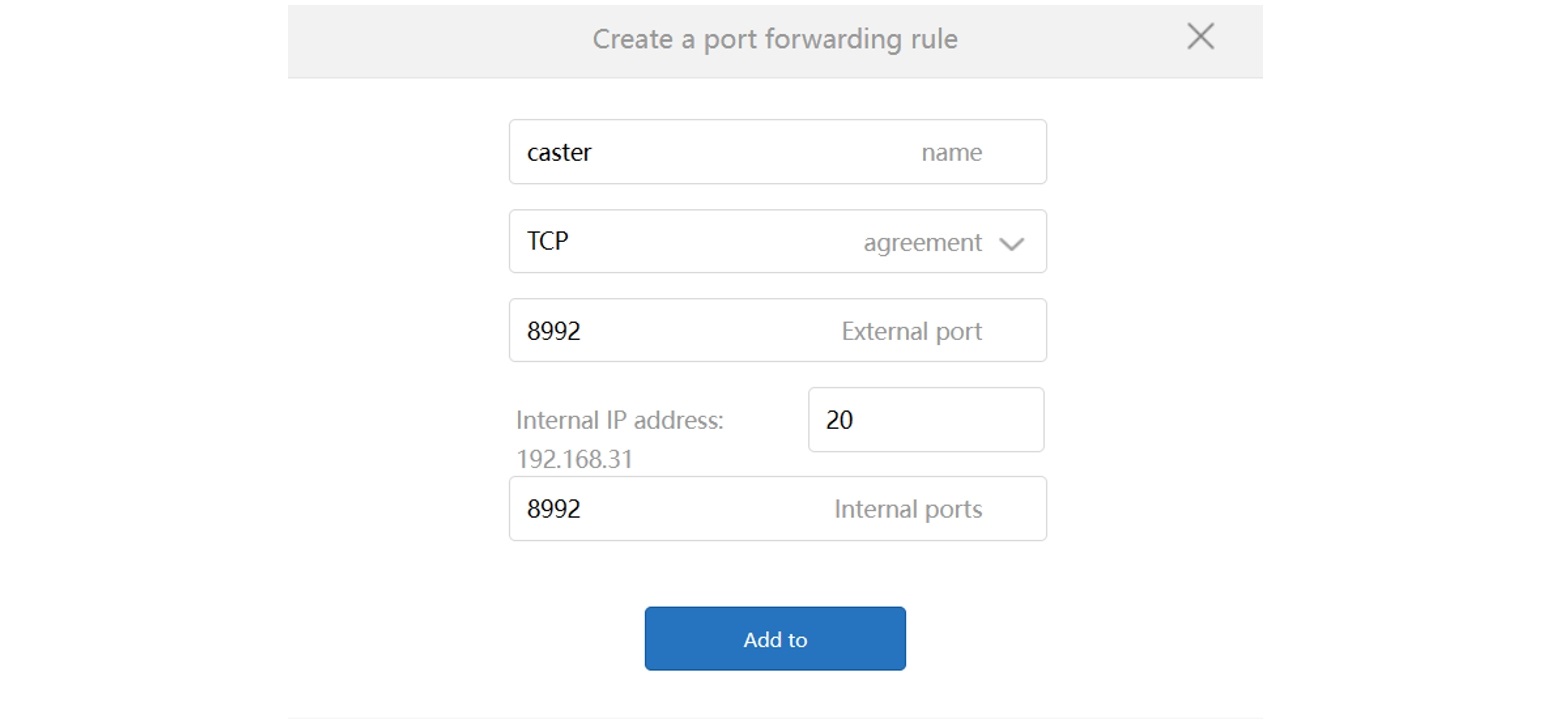Click the chevron arrow on protocol dropdown
This screenshot has width=1564, height=727.
point(1011,243)
